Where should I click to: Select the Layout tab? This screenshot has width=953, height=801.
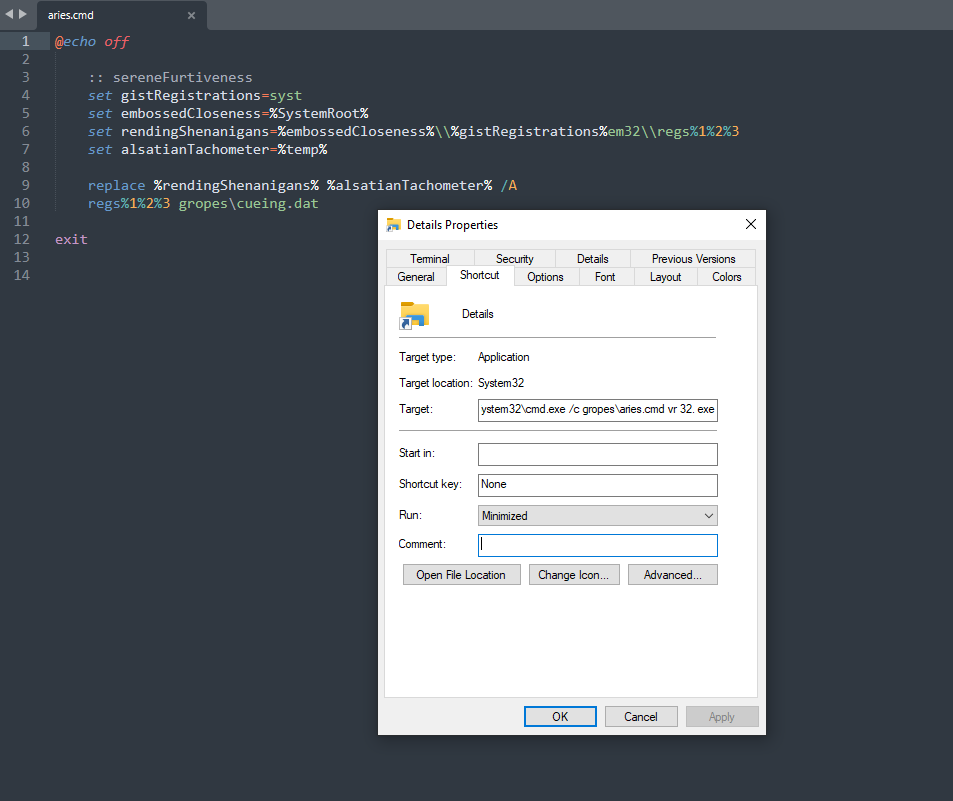tap(665, 276)
